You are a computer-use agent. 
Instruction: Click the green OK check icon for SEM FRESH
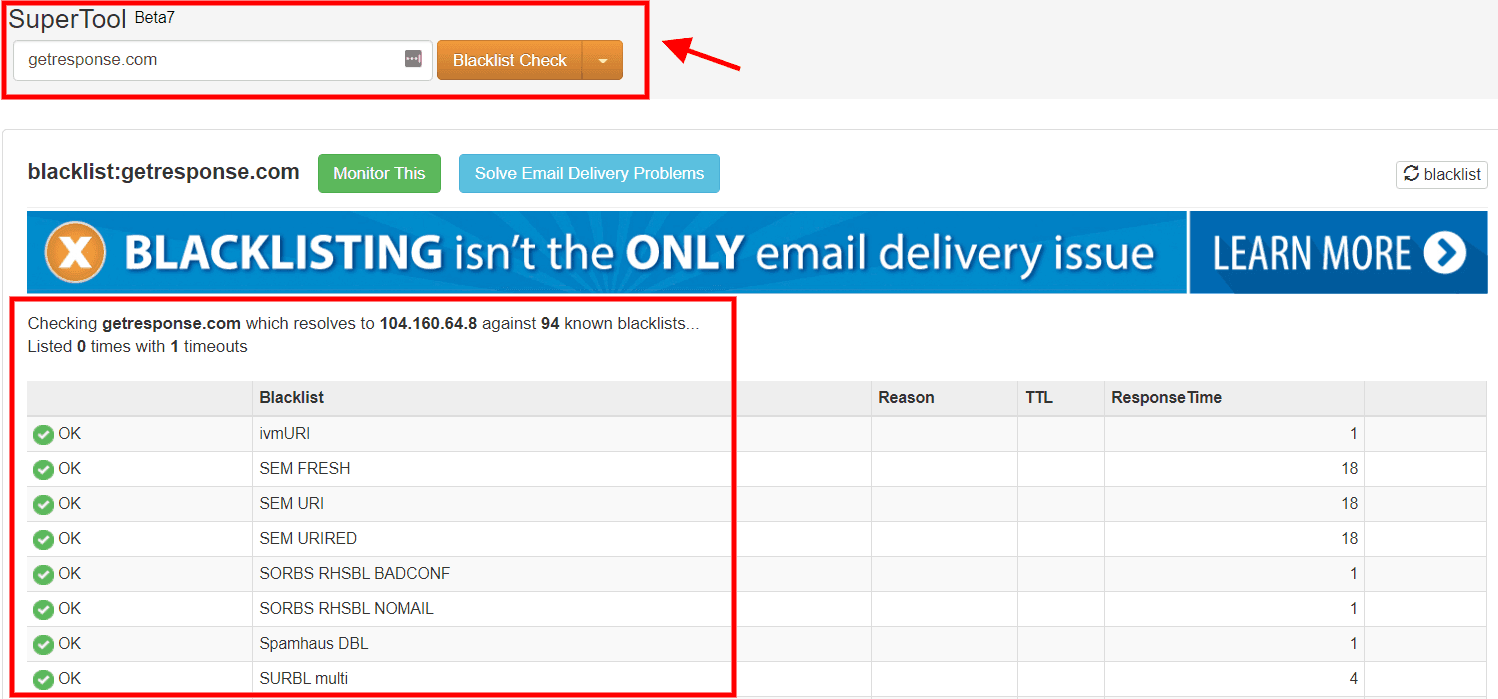pos(43,469)
